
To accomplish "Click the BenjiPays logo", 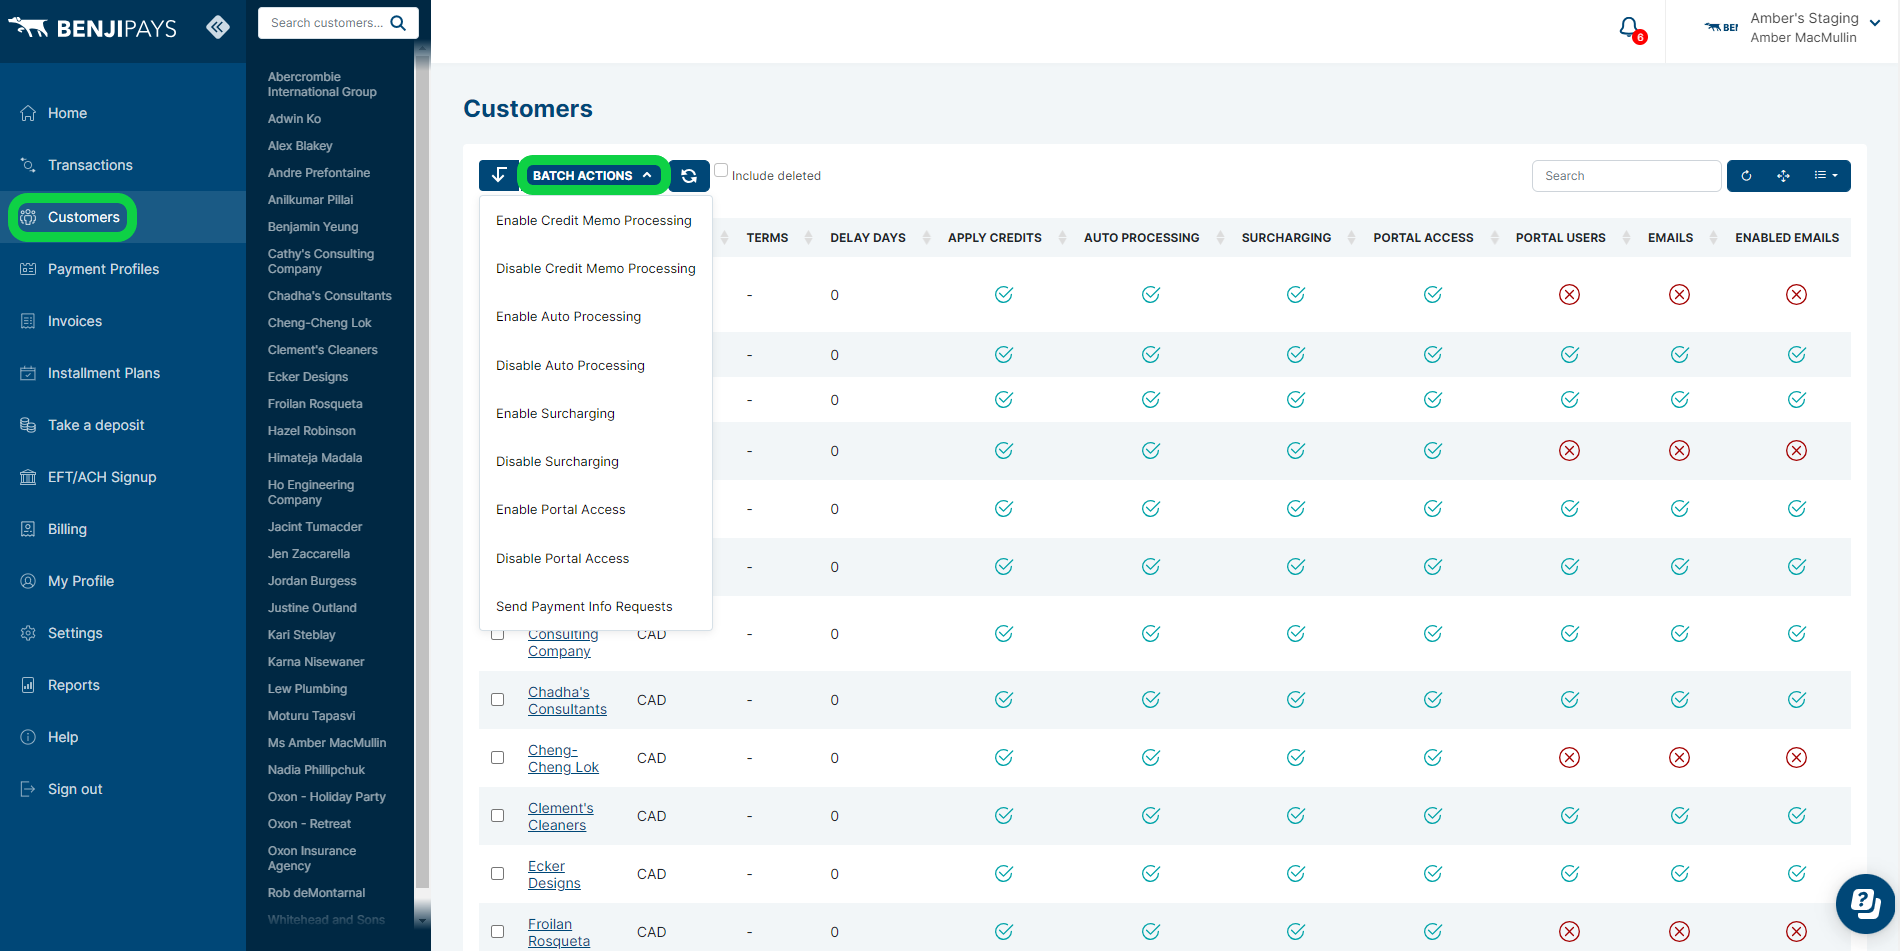I will [92, 28].
